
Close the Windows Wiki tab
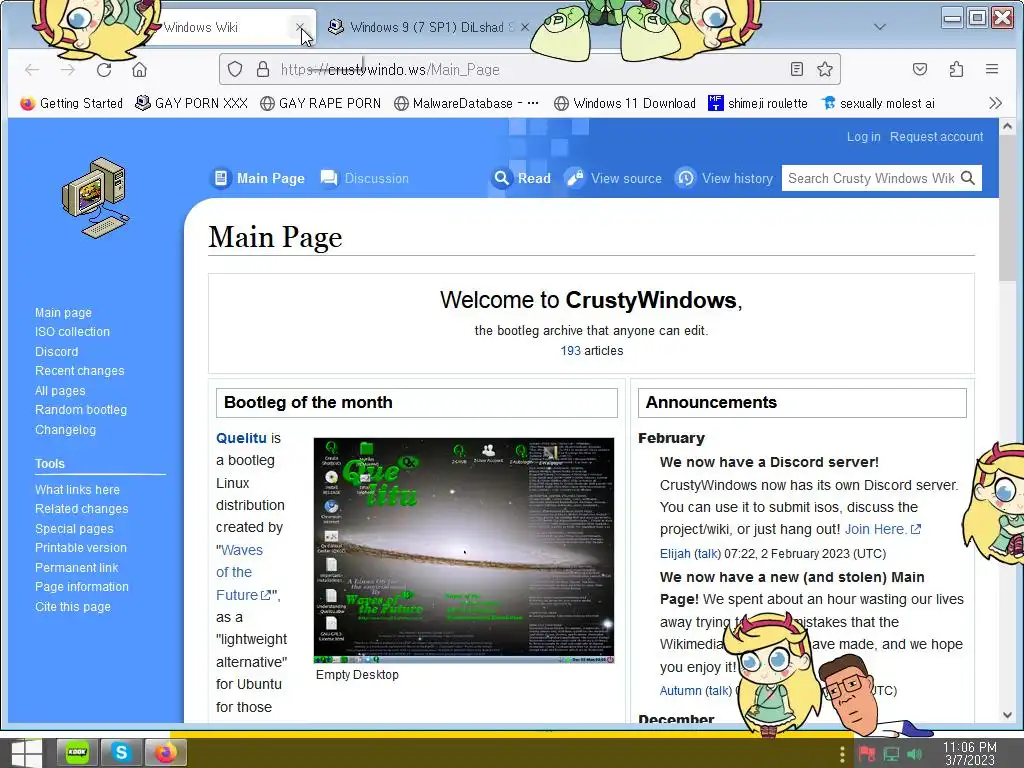(x=300, y=27)
